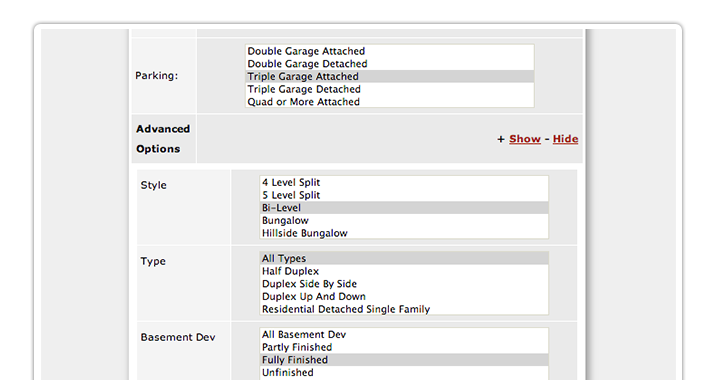The image size is (712, 380).
Task: Choose Bungalow in the Style list
Action: point(404,221)
